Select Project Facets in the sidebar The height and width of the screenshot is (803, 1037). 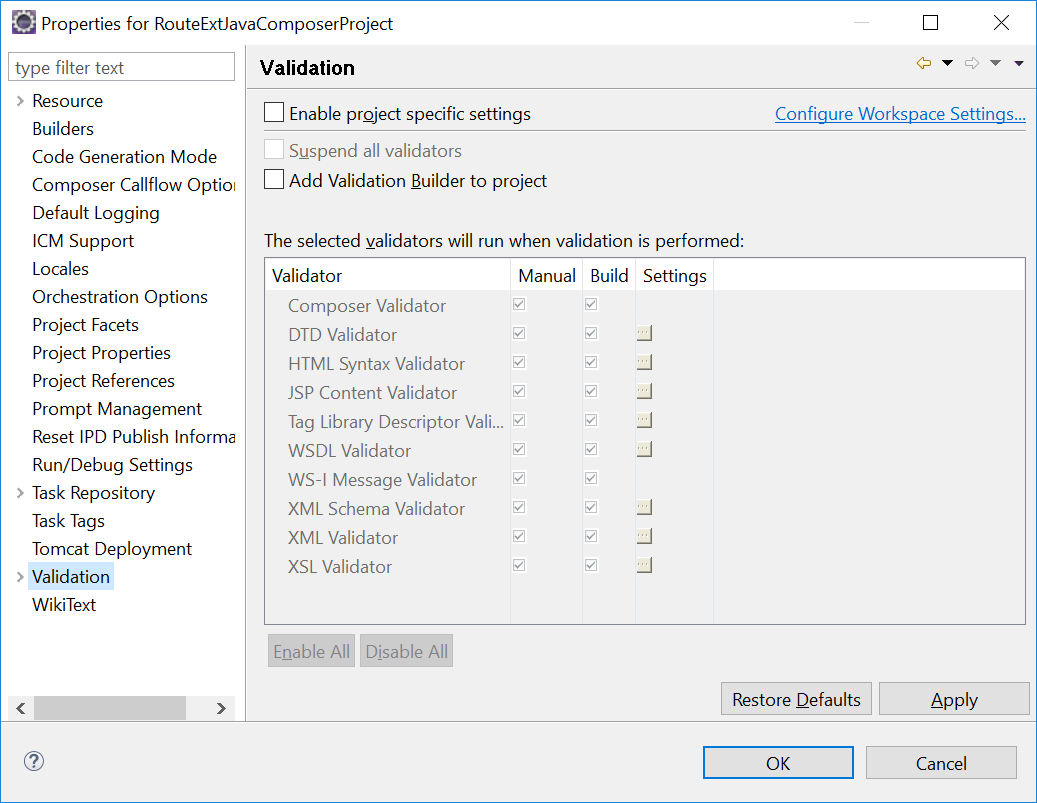pyautogui.click(x=85, y=325)
